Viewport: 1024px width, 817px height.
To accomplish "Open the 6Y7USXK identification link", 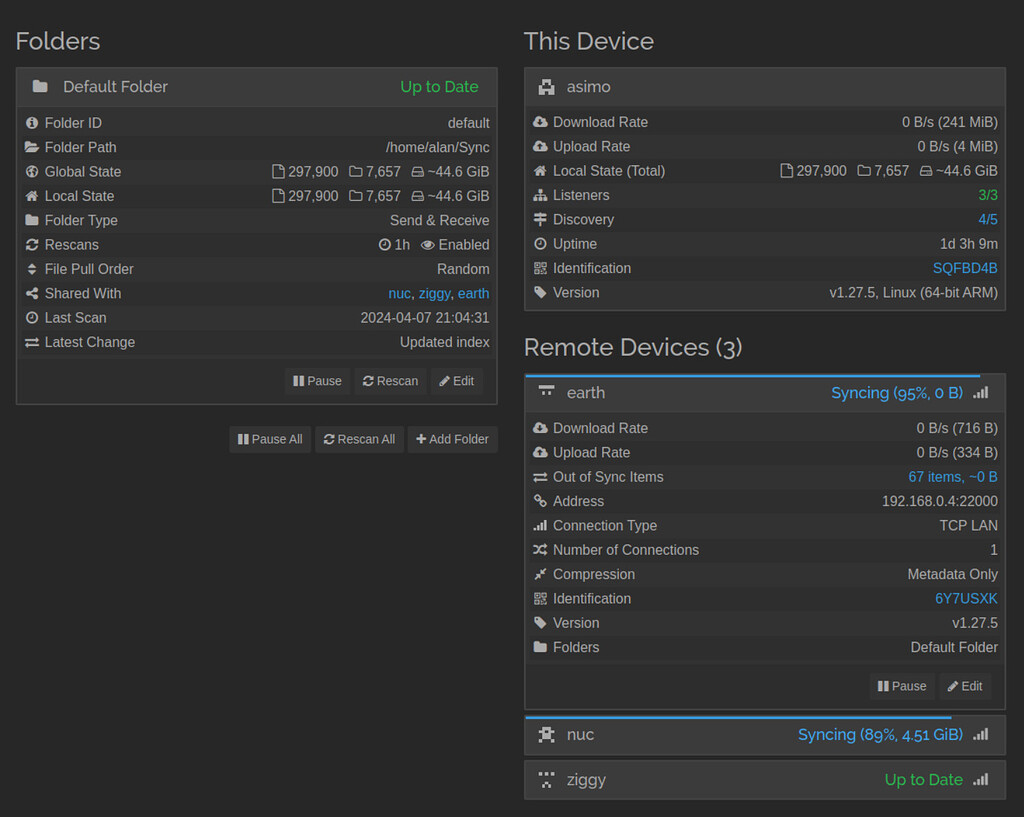I will (x=965, y=599).
